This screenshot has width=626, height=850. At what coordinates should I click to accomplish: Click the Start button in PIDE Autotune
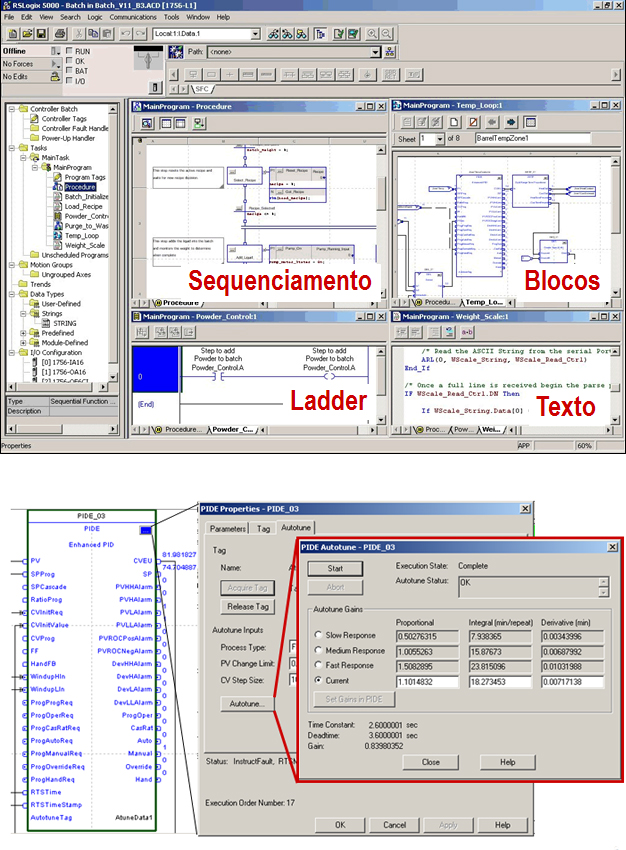pos(335,569)
